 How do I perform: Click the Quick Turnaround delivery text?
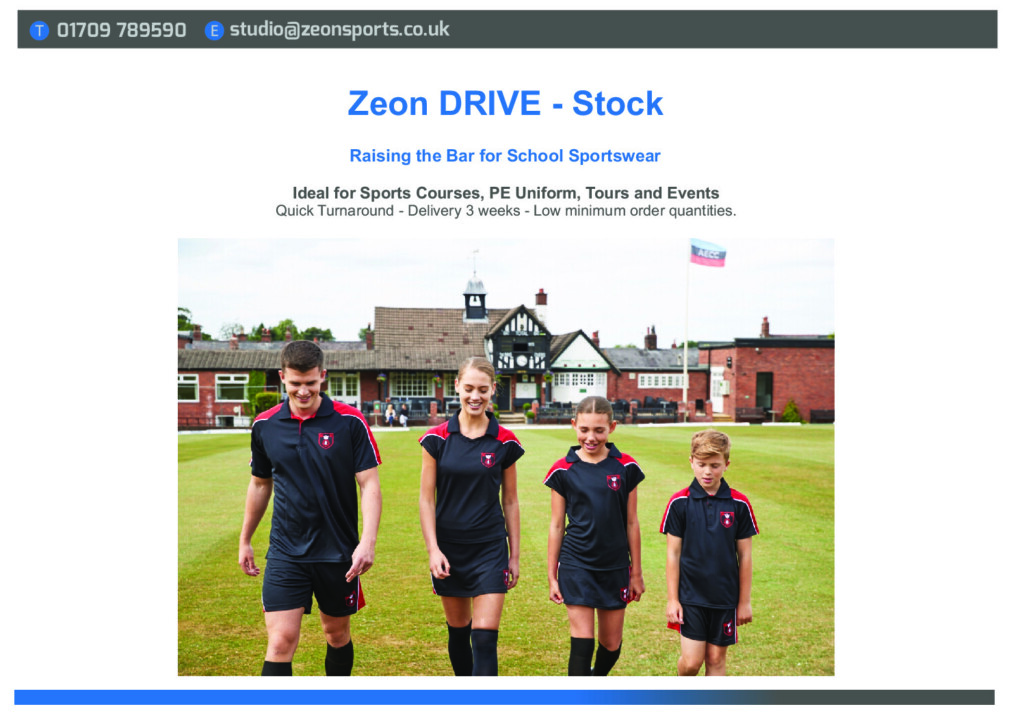pos(505,211)
